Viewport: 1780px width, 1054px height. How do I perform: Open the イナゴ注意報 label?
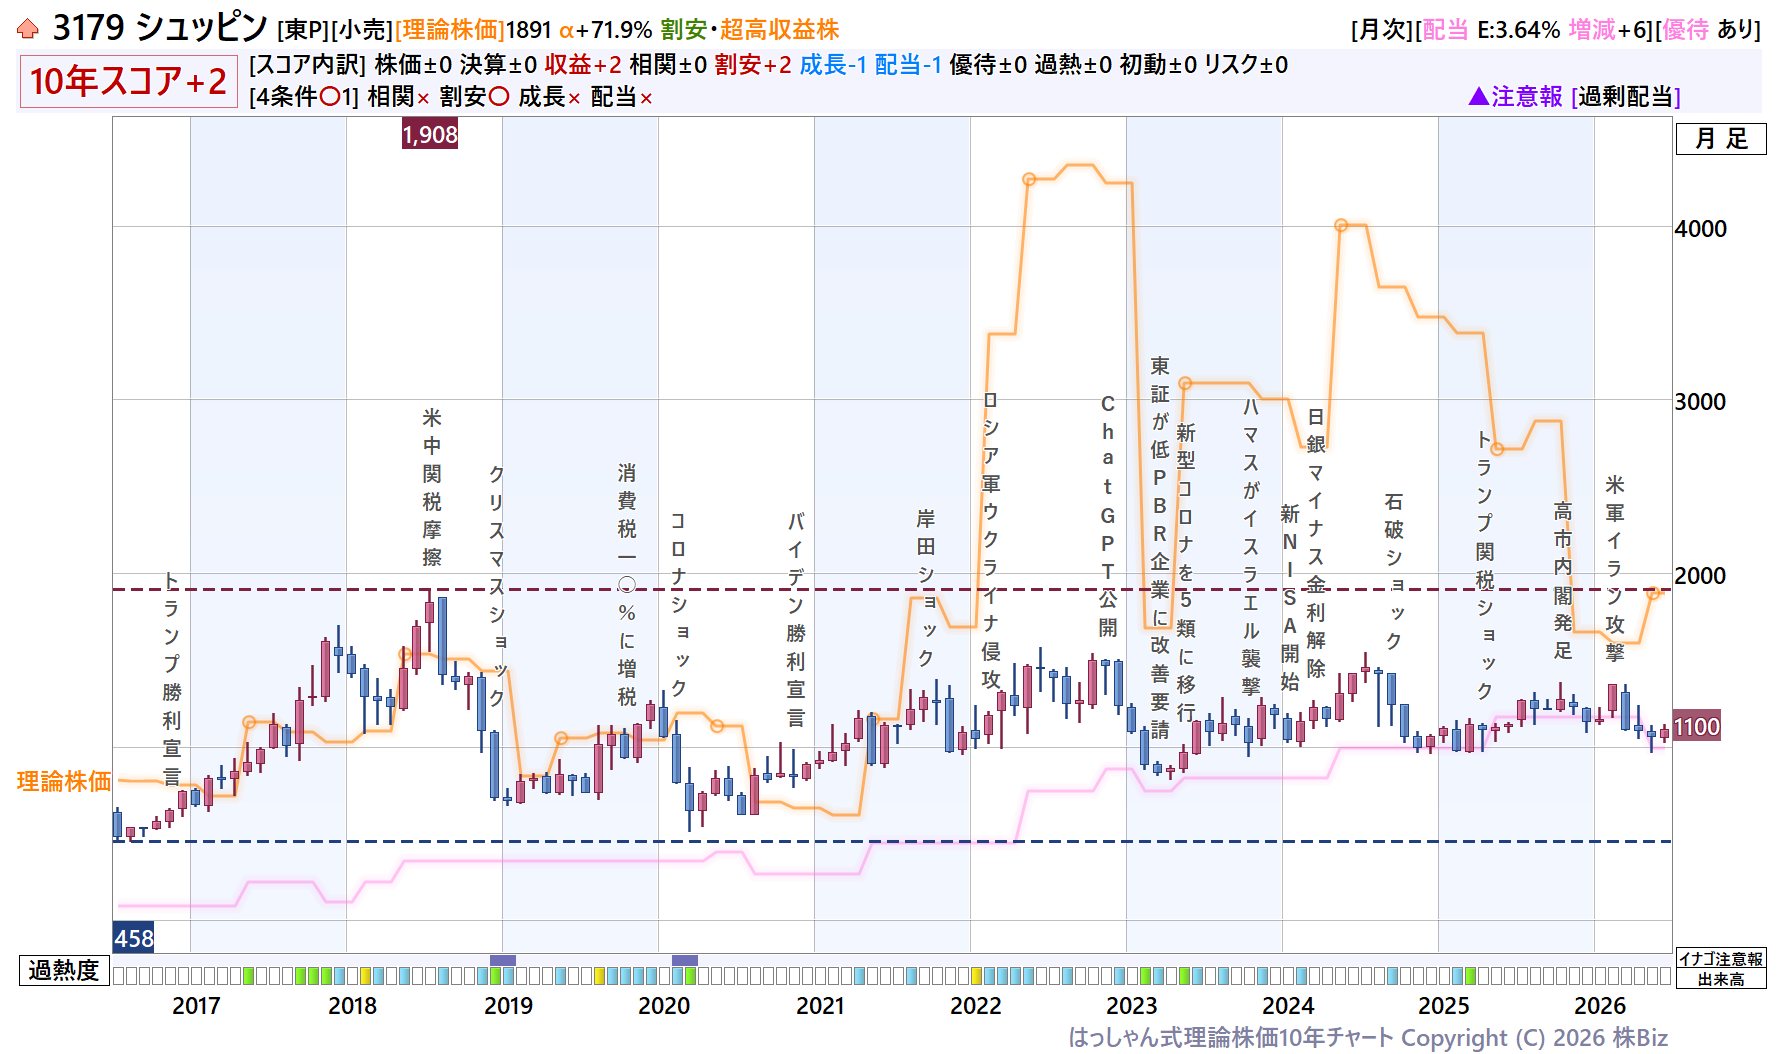(1721, 959)
